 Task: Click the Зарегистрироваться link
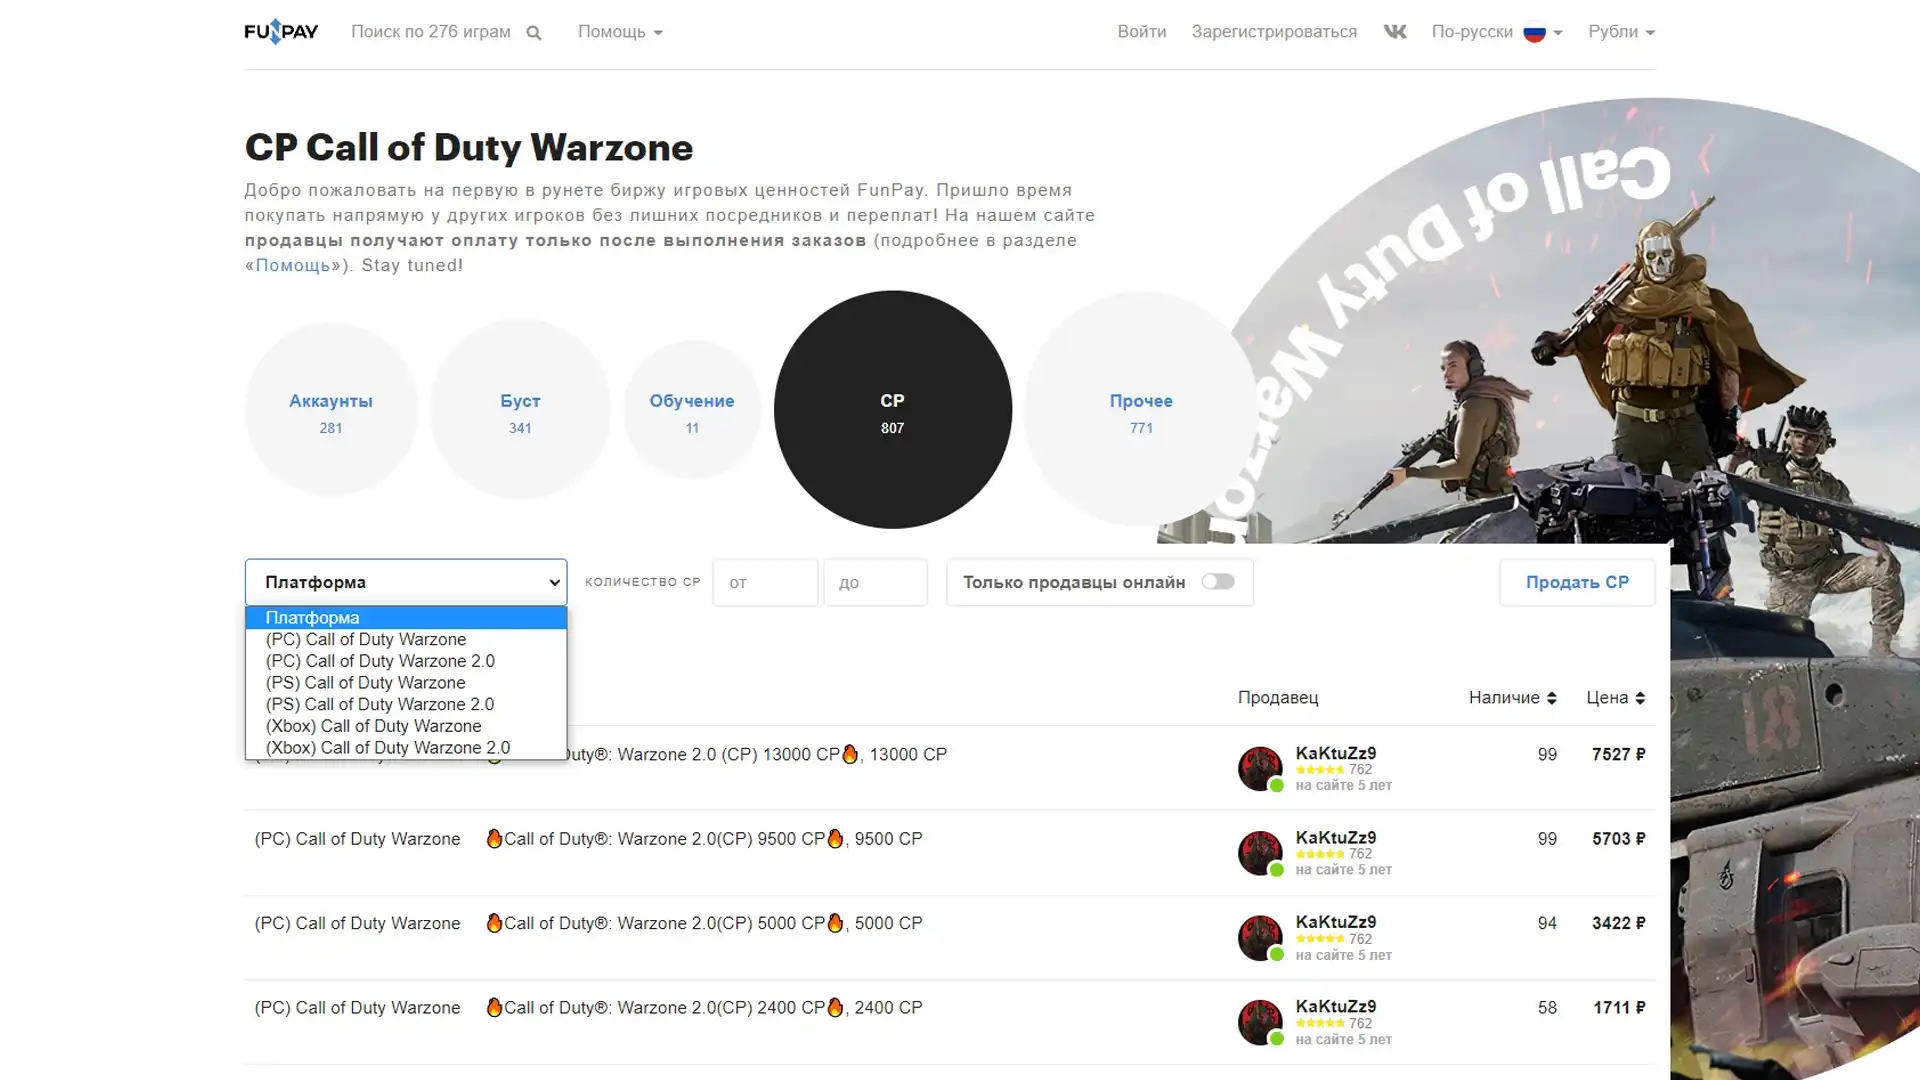[1274, 32]
